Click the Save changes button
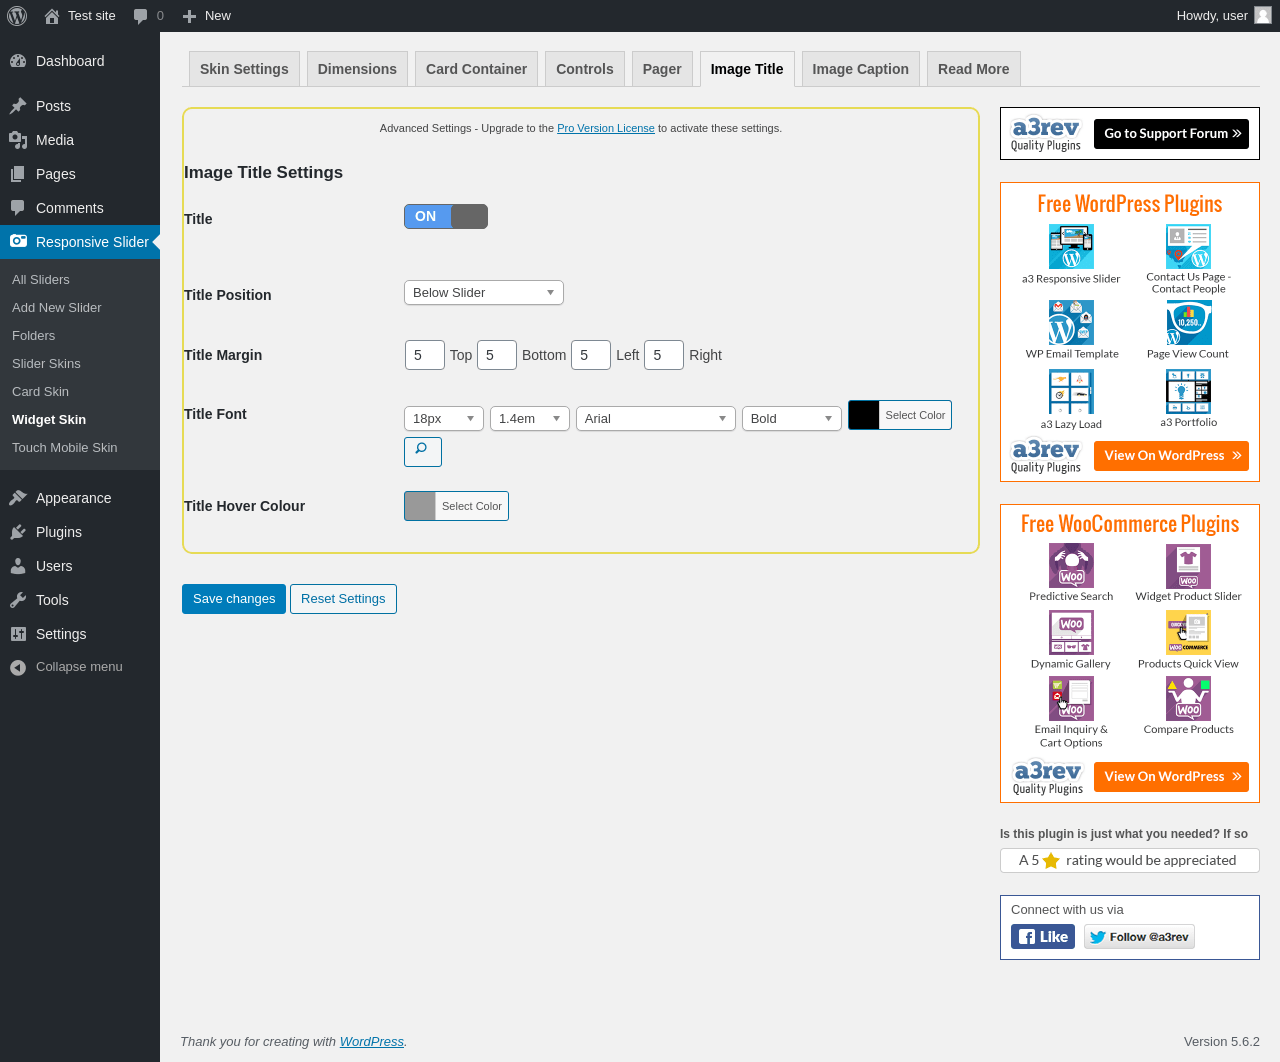The width and height of the screenshot is (1280, 1062). click(234, 599)
